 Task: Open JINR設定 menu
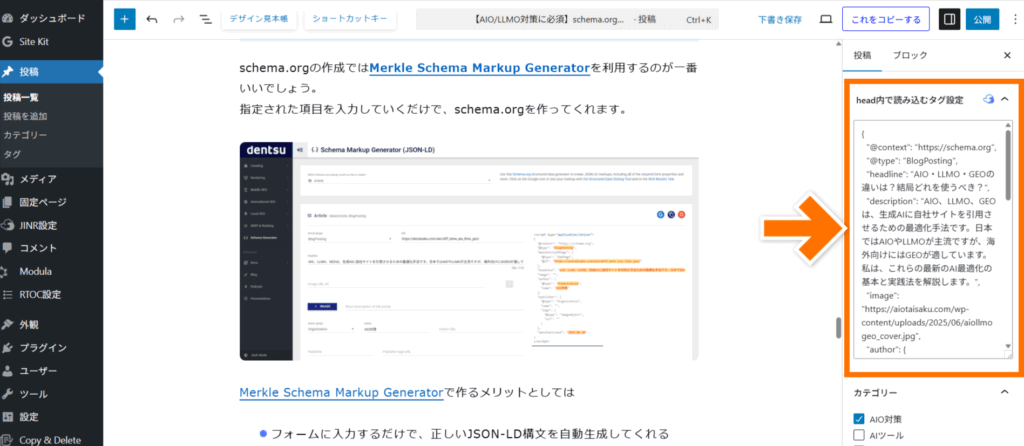click(52, 225)
